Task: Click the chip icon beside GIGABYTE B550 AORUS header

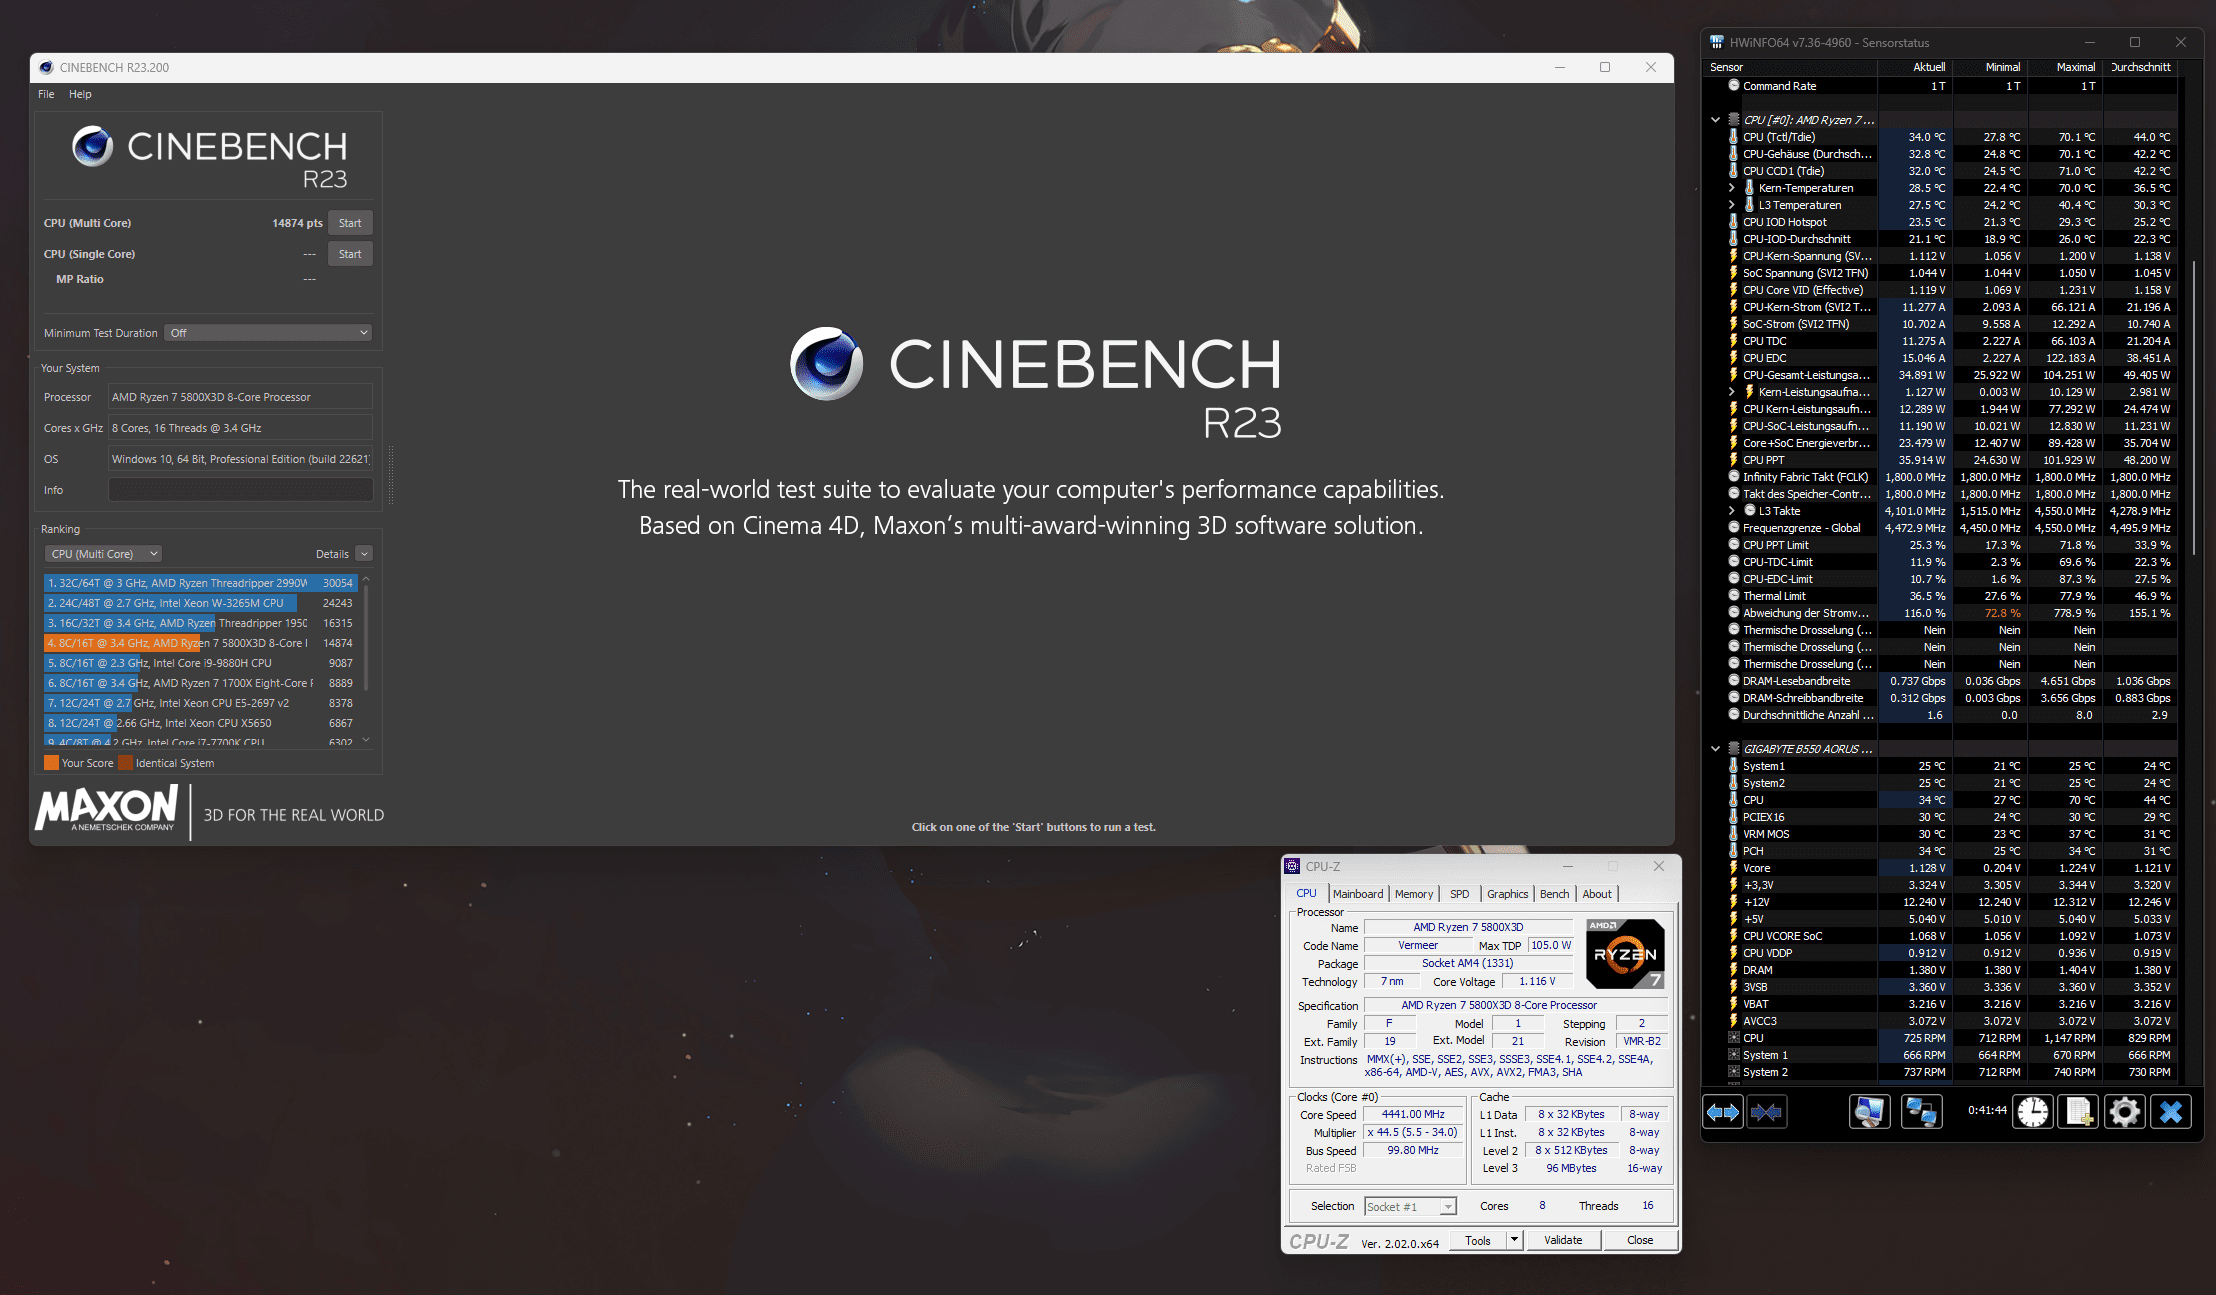Action: click(x=1734, y=749)
